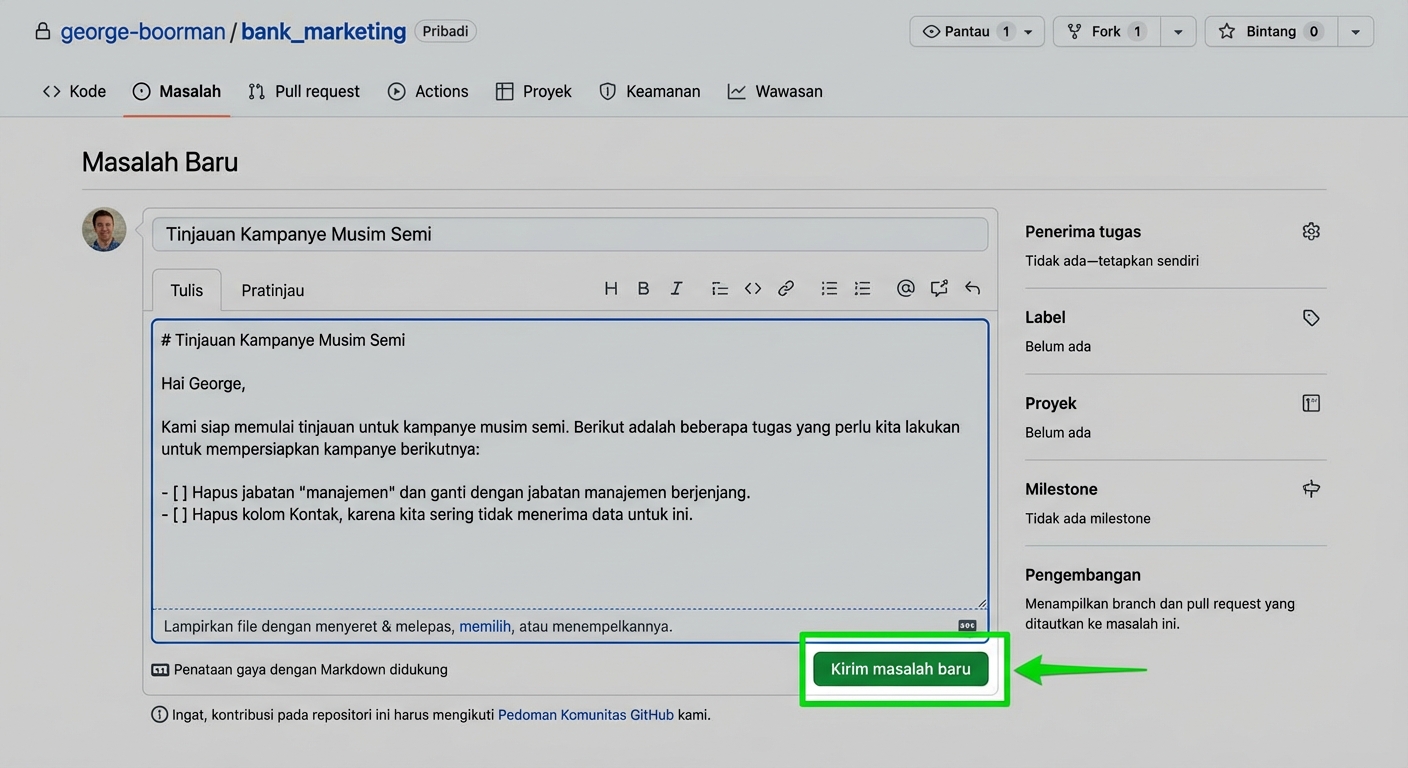The height and width of the screenshot is (768, 1408).
Task: Switch to the Pratinjau tab
Action: pos(273,290)
